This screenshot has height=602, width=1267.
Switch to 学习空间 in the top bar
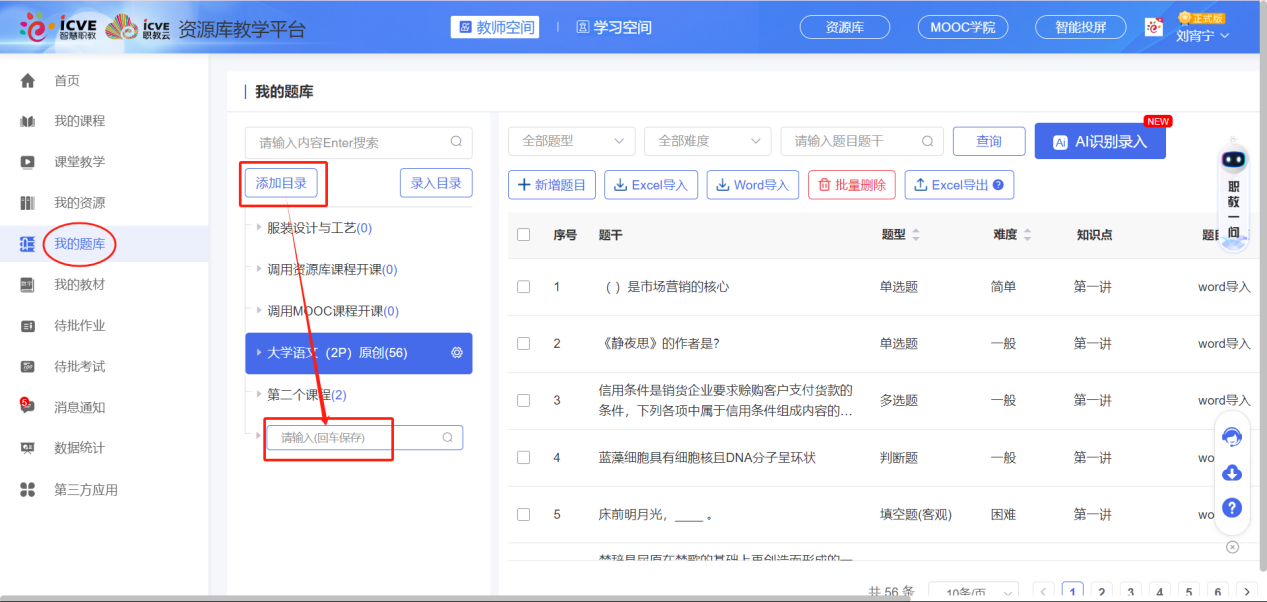tap(612, 27)
